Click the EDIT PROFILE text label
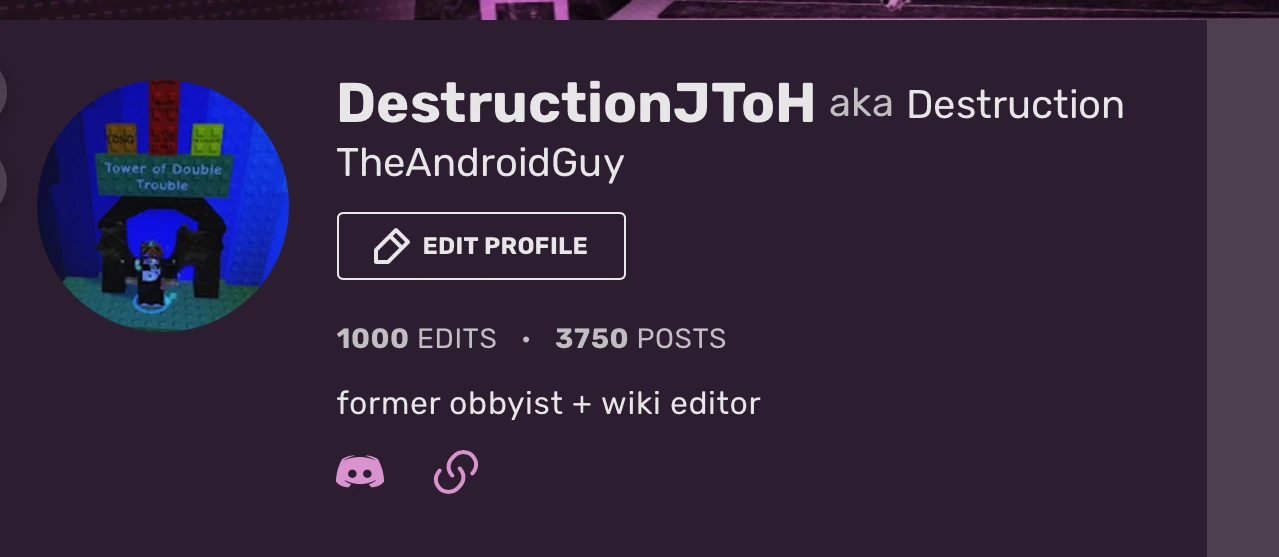 click(505, 246)
